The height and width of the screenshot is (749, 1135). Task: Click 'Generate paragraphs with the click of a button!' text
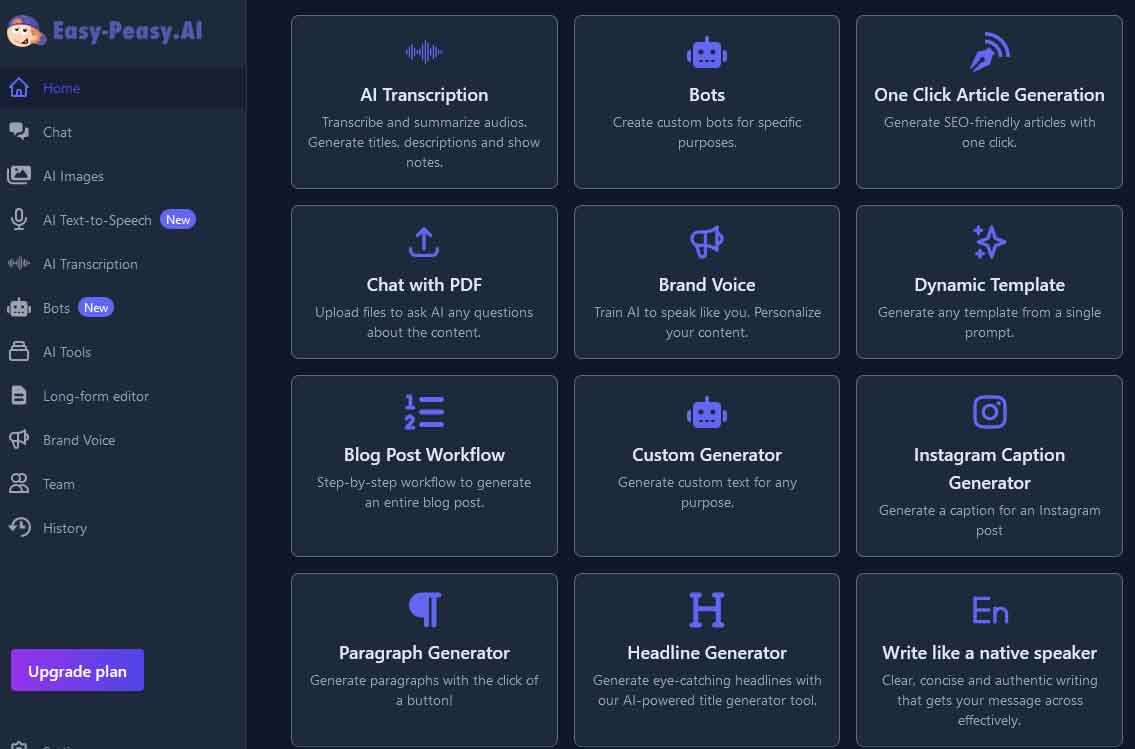pos(424,690)
